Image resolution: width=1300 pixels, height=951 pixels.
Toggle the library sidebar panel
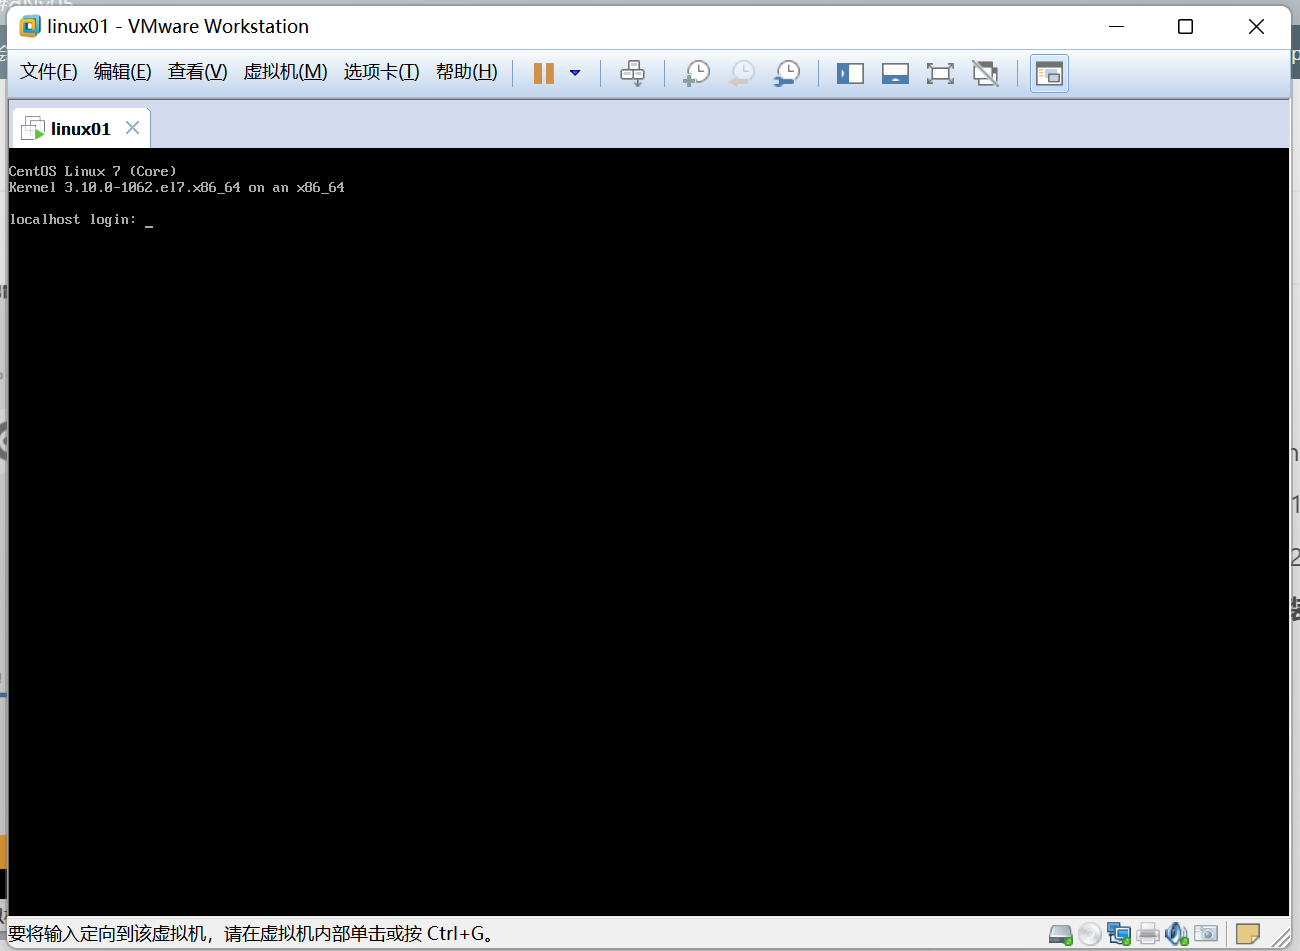point(850,73)
